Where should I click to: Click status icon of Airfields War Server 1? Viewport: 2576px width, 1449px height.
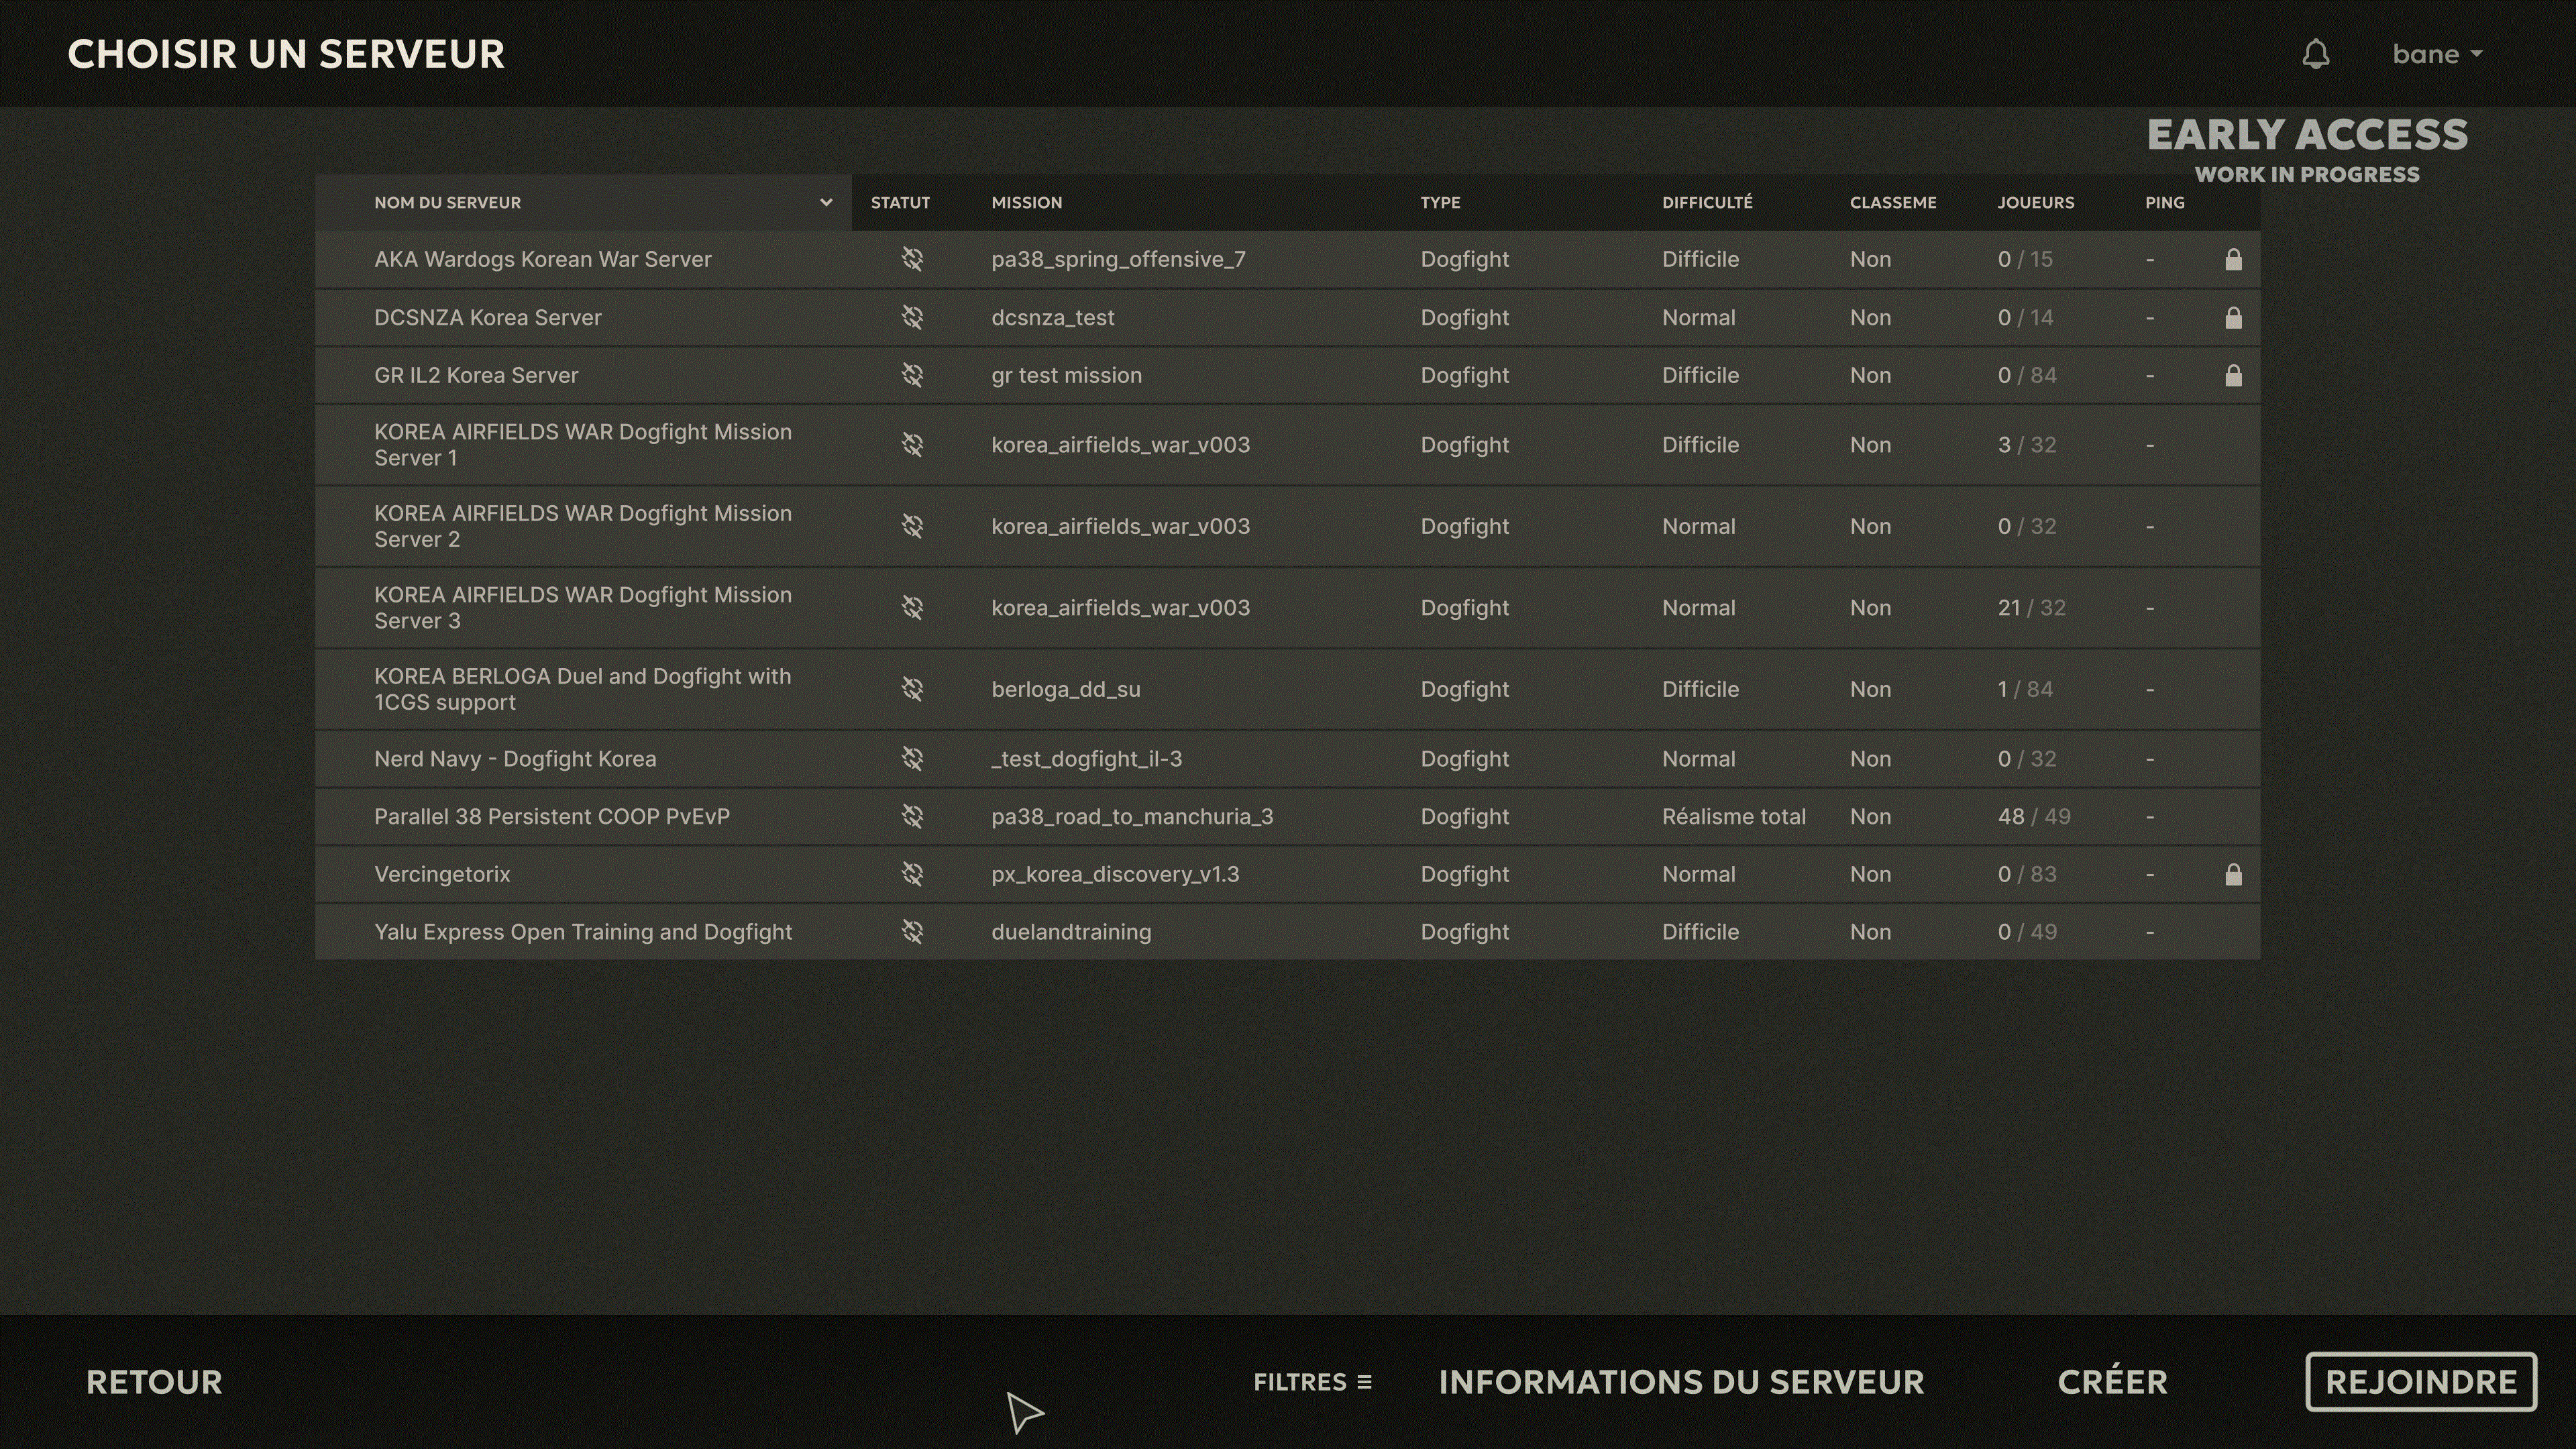912,444
